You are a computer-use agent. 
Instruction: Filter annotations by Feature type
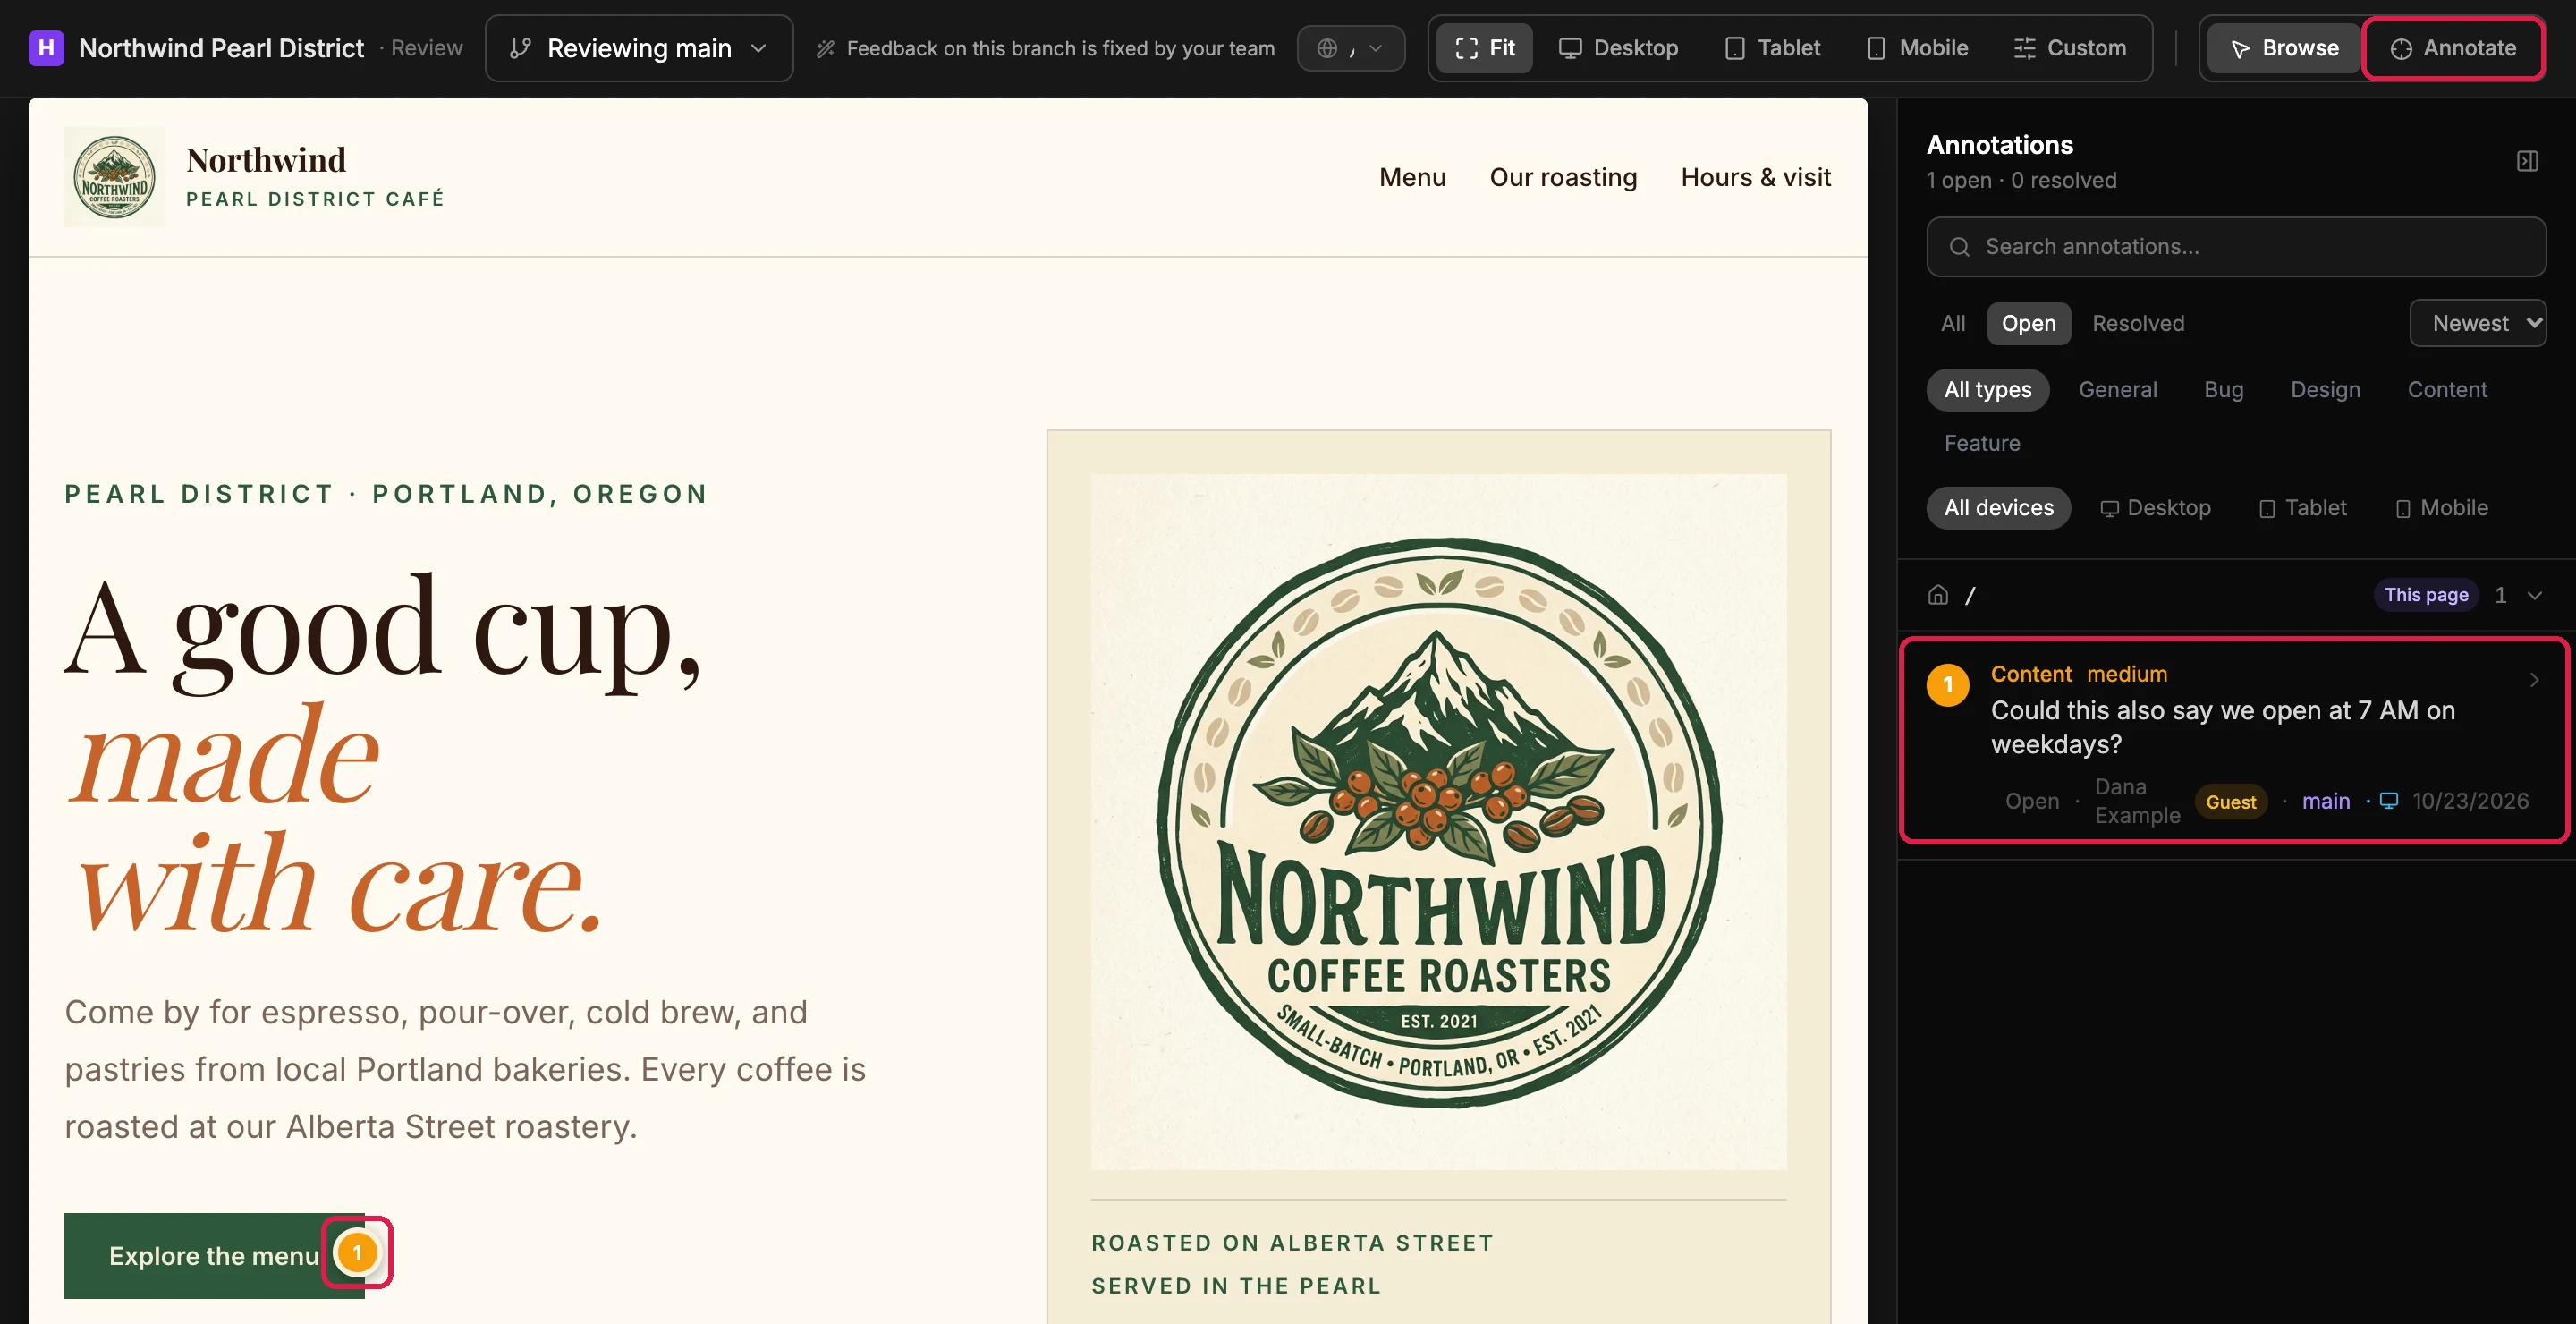(1981, 443)
